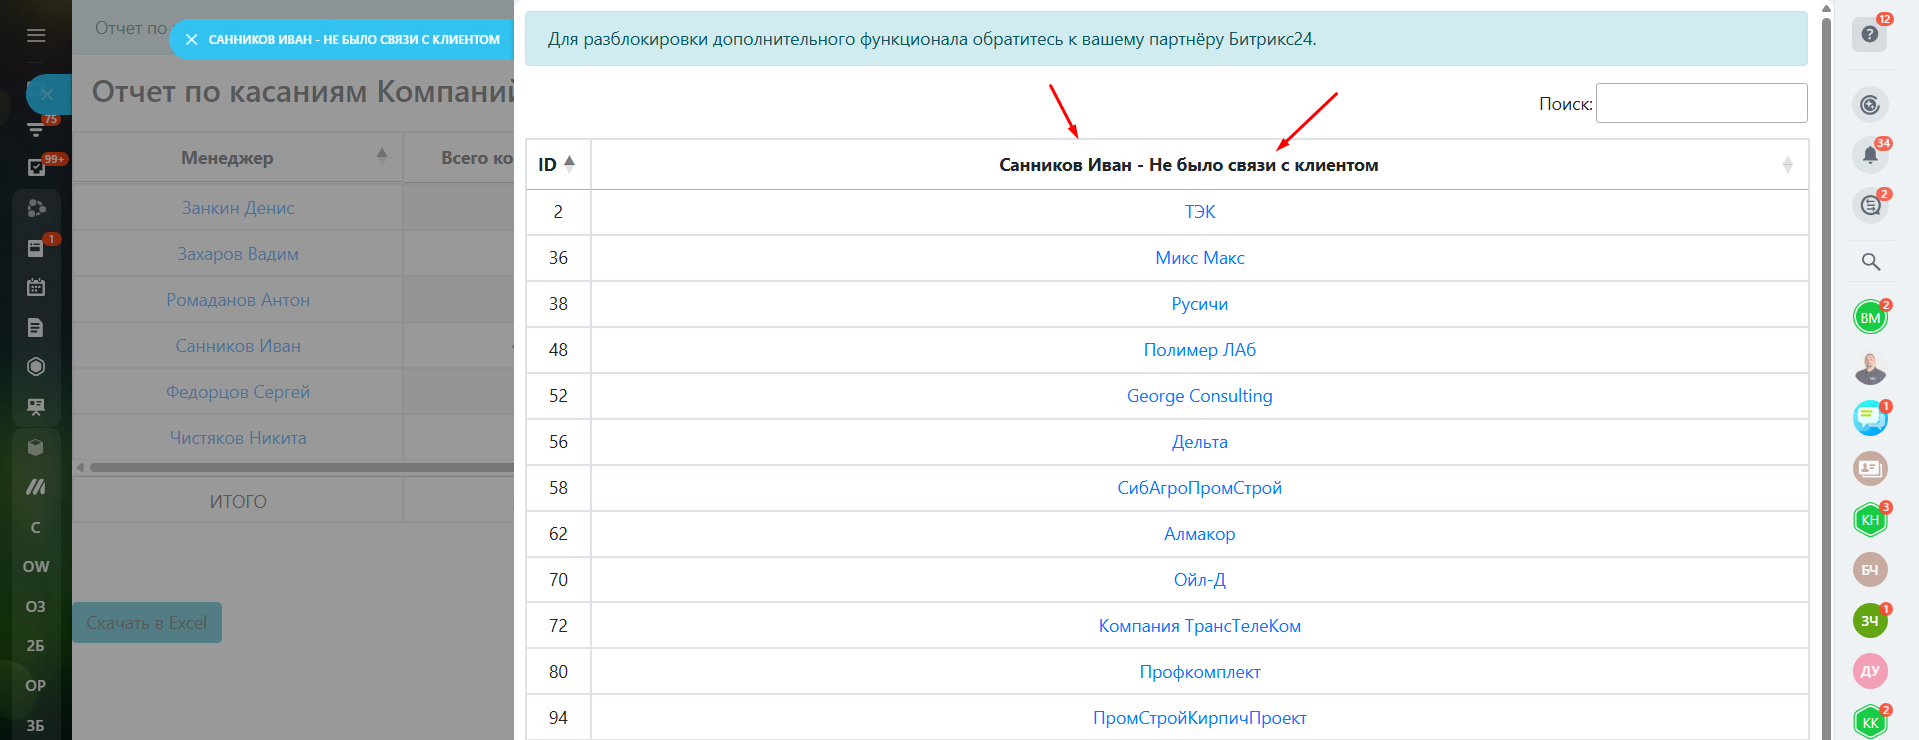Screen dimensions: 1919x740
Task: Open the 'ЗЧ' green avatar chat
Action: coord(1870,621)
